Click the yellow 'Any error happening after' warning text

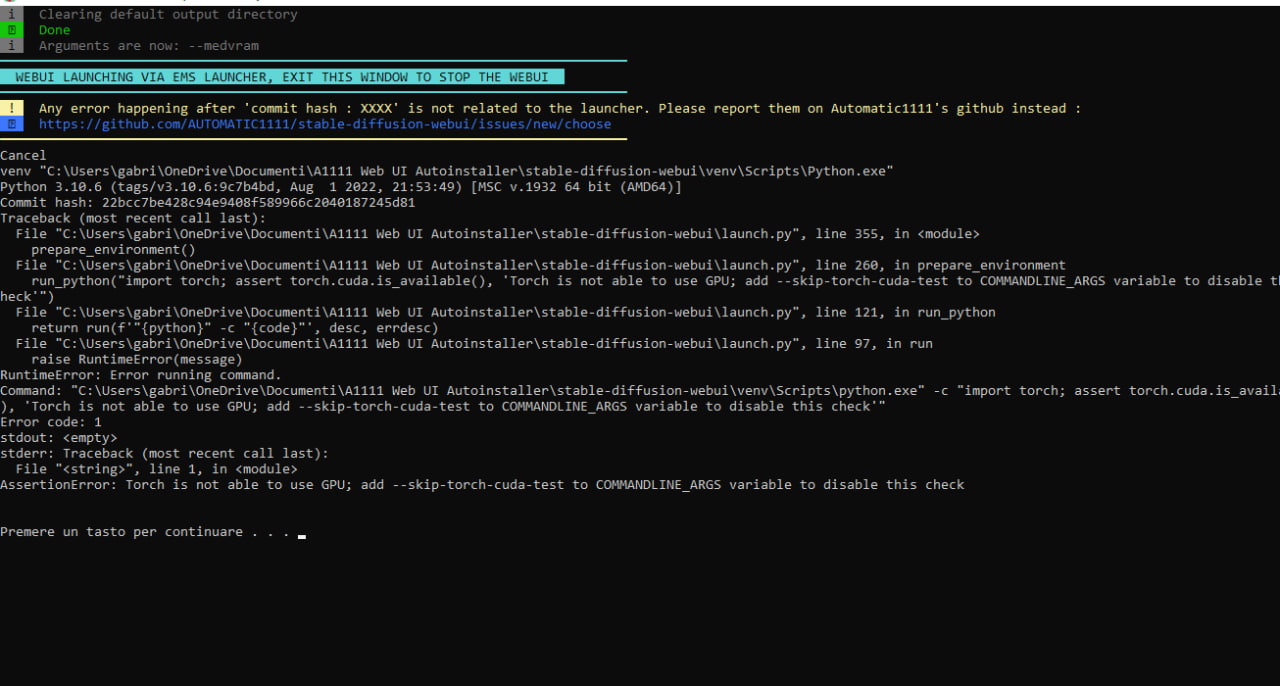(560, 108)
